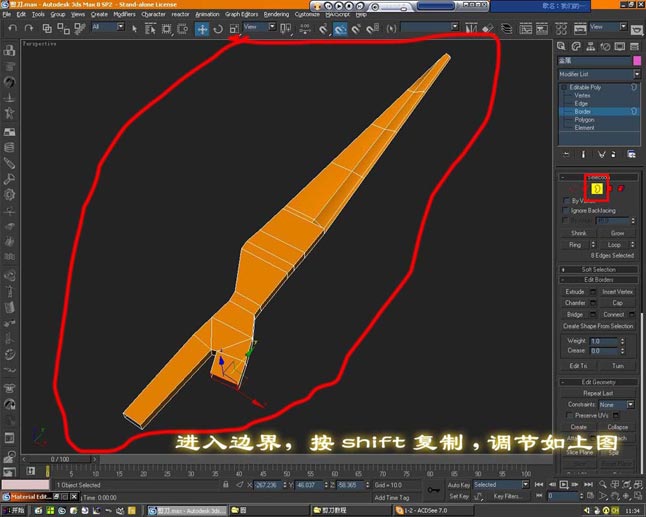Click the Align tool icon
646x517 pixels.
coord(488,28)
